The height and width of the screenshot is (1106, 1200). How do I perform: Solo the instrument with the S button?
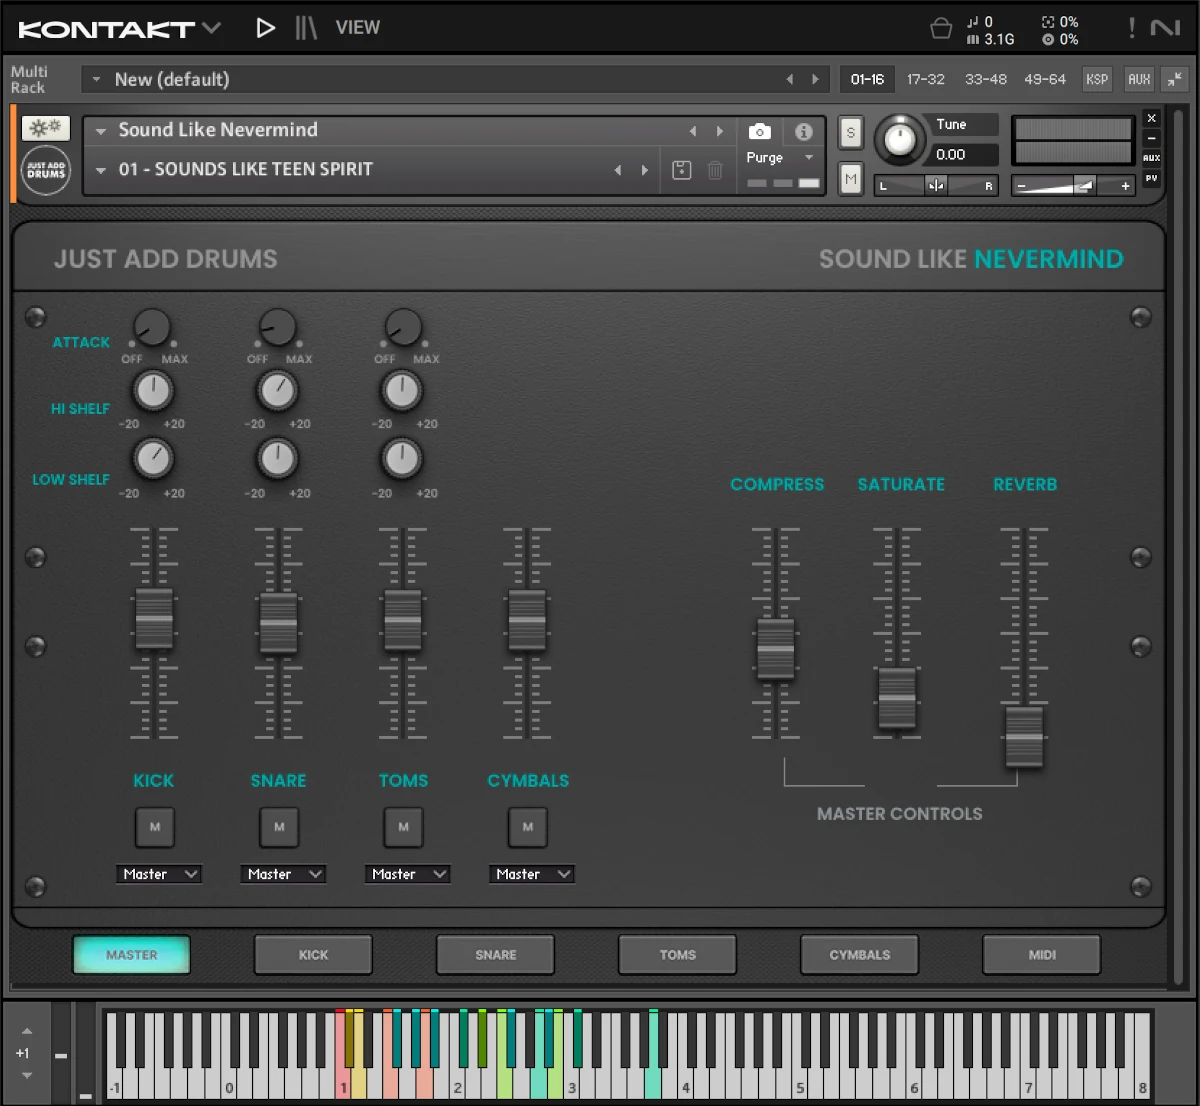coord(850,132)
